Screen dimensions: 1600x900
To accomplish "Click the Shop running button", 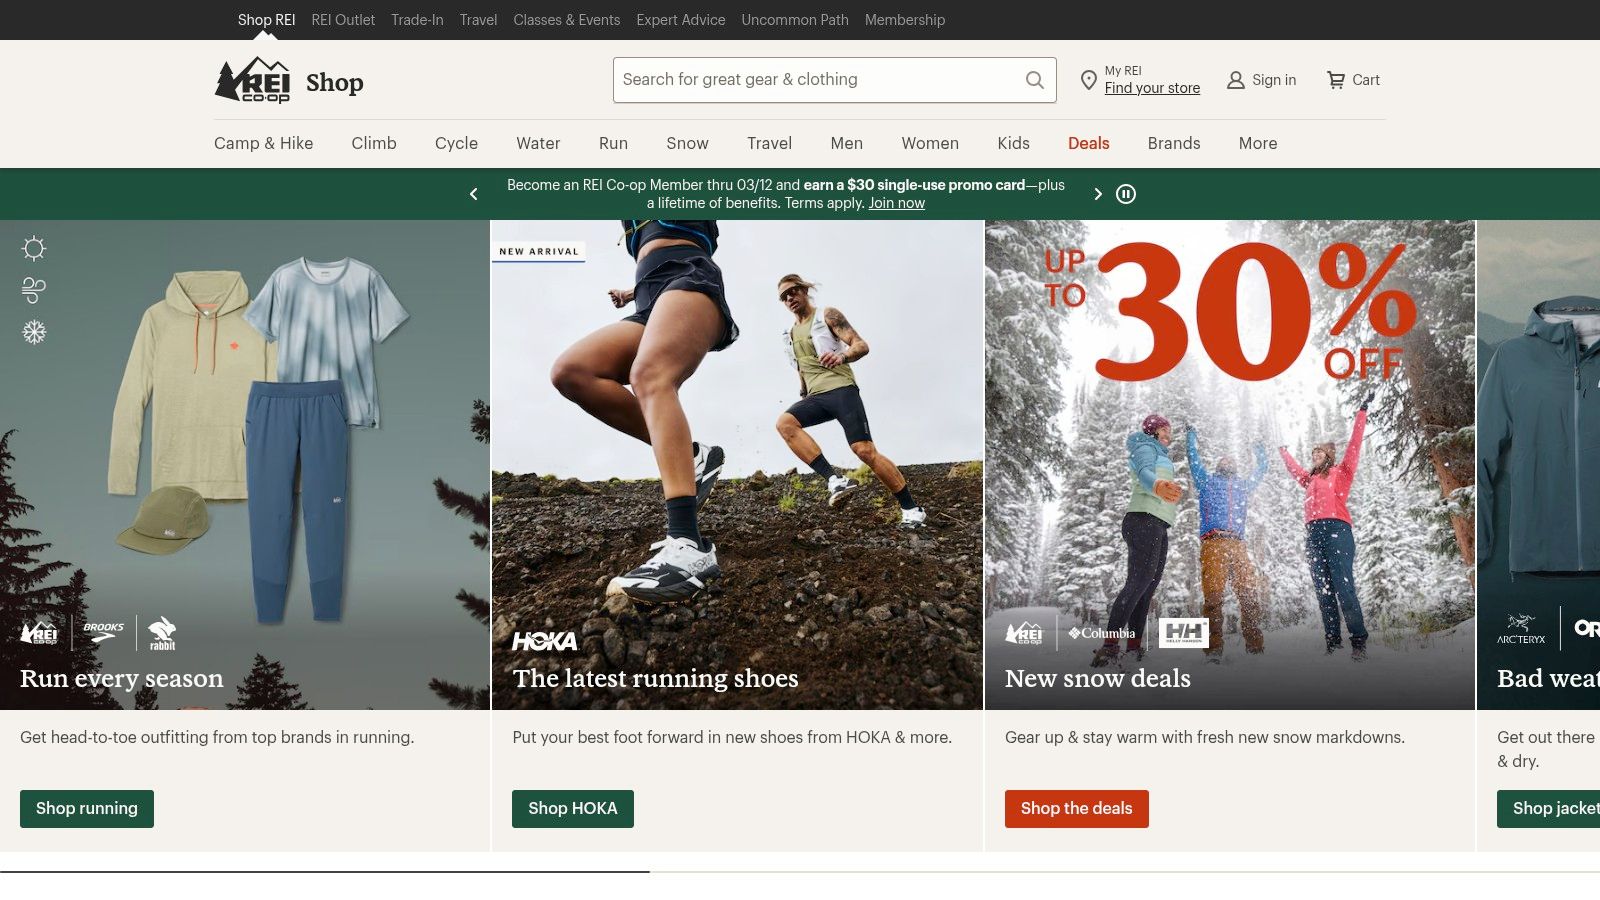I will click(x=87, y=809).
